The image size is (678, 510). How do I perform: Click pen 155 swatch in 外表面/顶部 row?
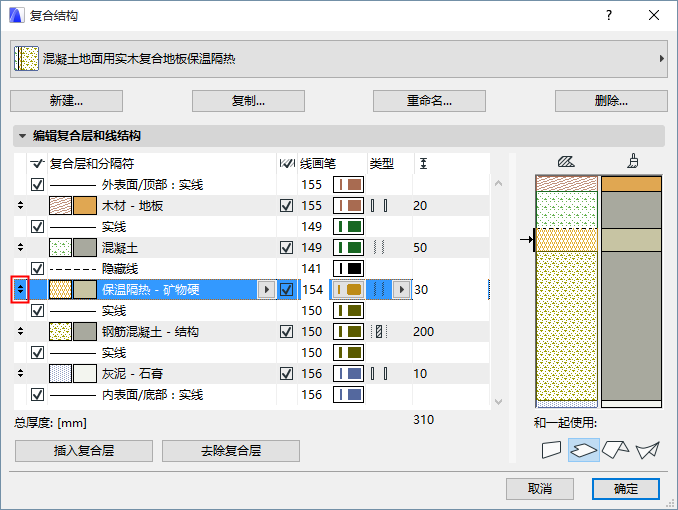348,185
